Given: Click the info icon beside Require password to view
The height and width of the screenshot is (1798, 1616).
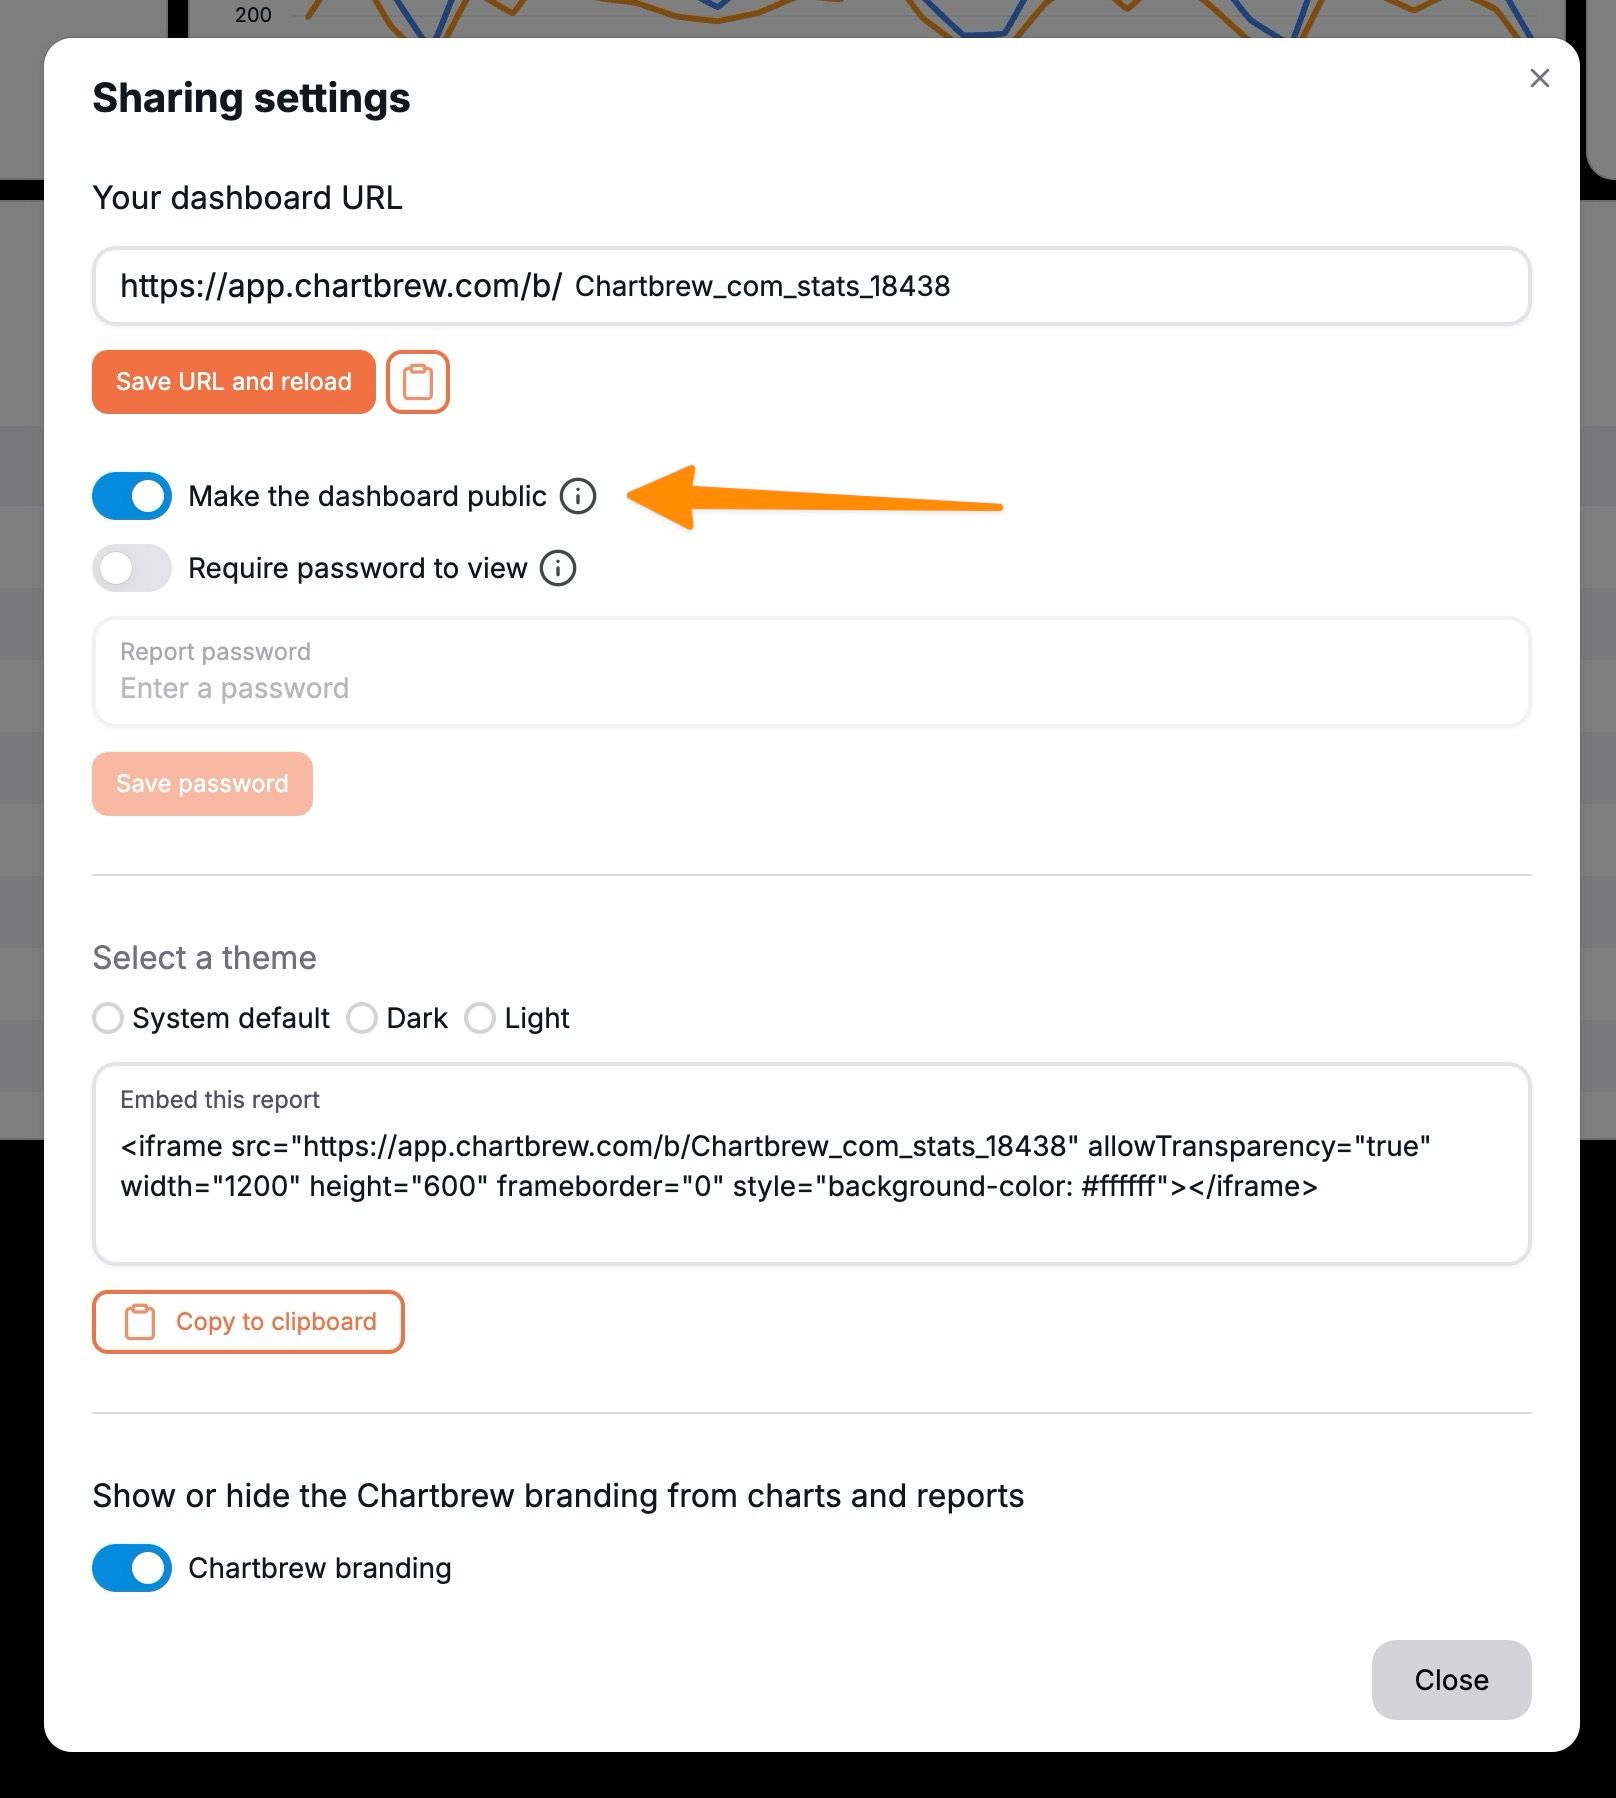Looking at the screenshot, I should click(558, 568).
